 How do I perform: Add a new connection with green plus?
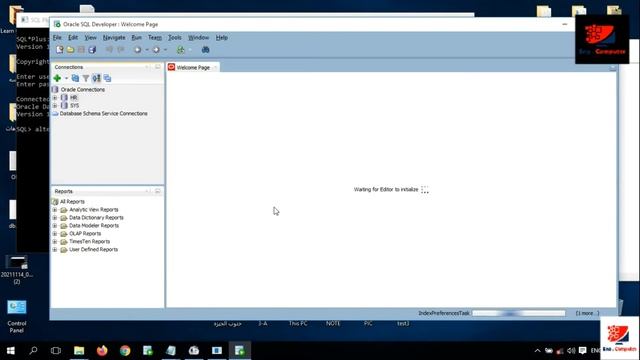pyautogui.click(x=57, y=78)
